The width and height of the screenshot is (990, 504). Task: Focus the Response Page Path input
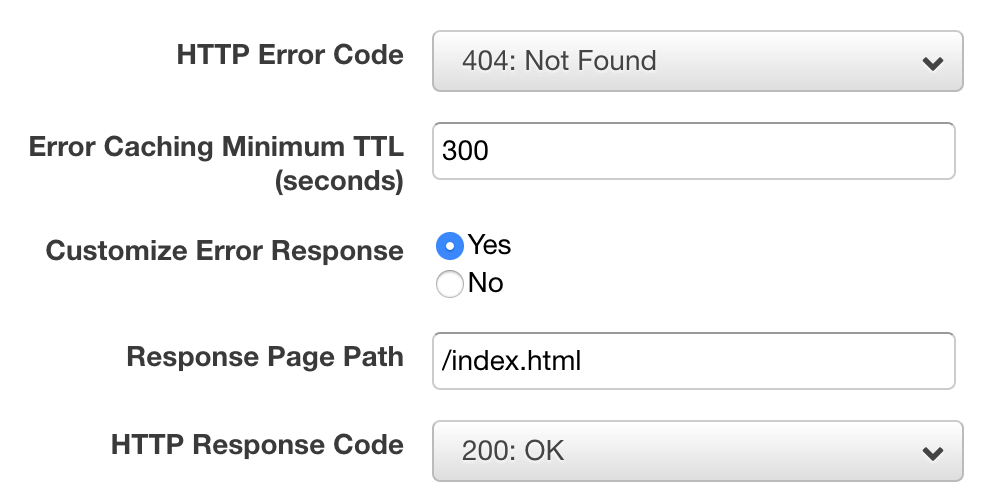coord(694,361)
